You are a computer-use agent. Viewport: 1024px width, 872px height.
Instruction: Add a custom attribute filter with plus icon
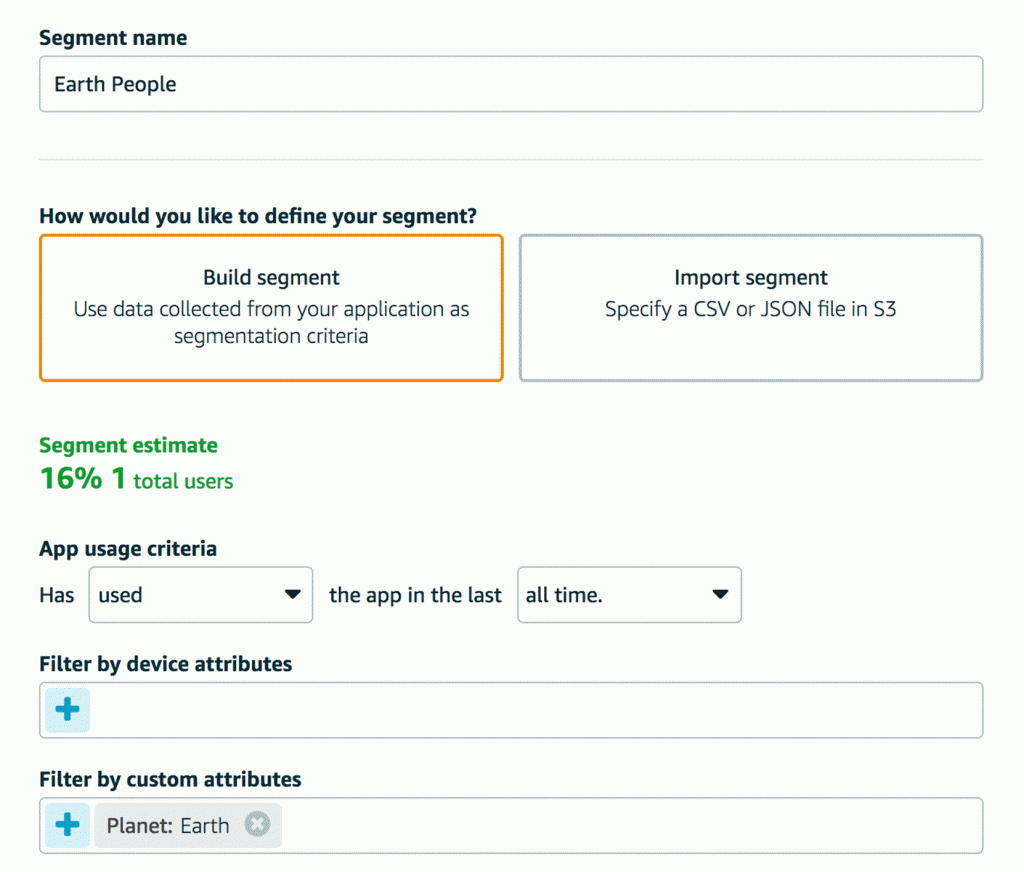click(67, 825)
